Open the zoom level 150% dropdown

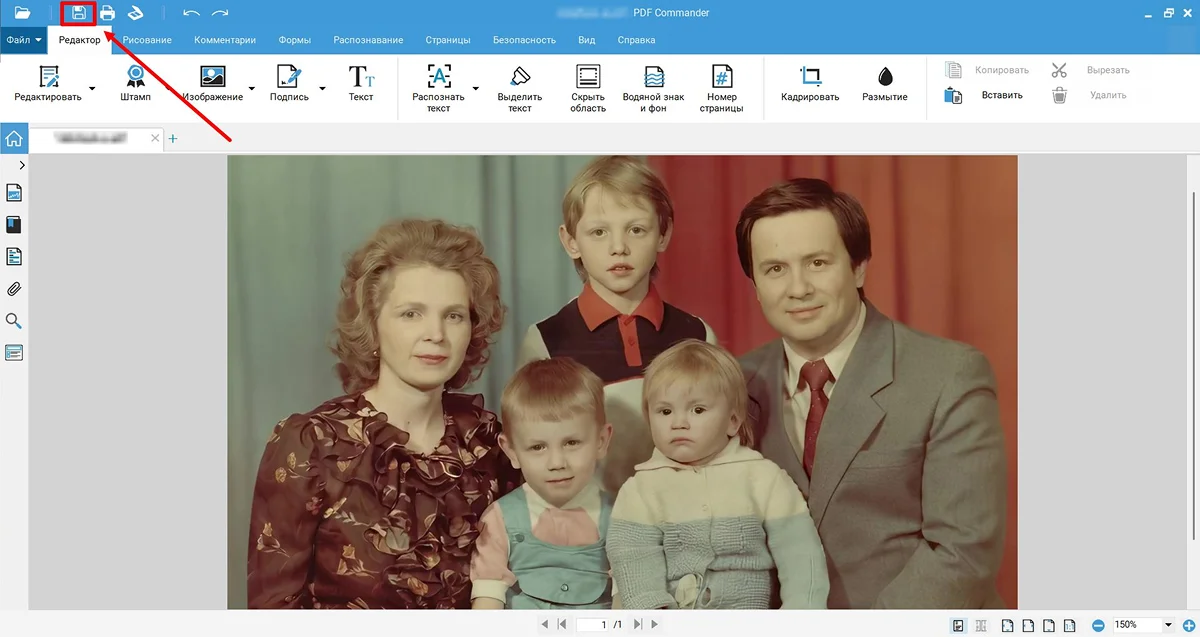tap(1167, 625)
